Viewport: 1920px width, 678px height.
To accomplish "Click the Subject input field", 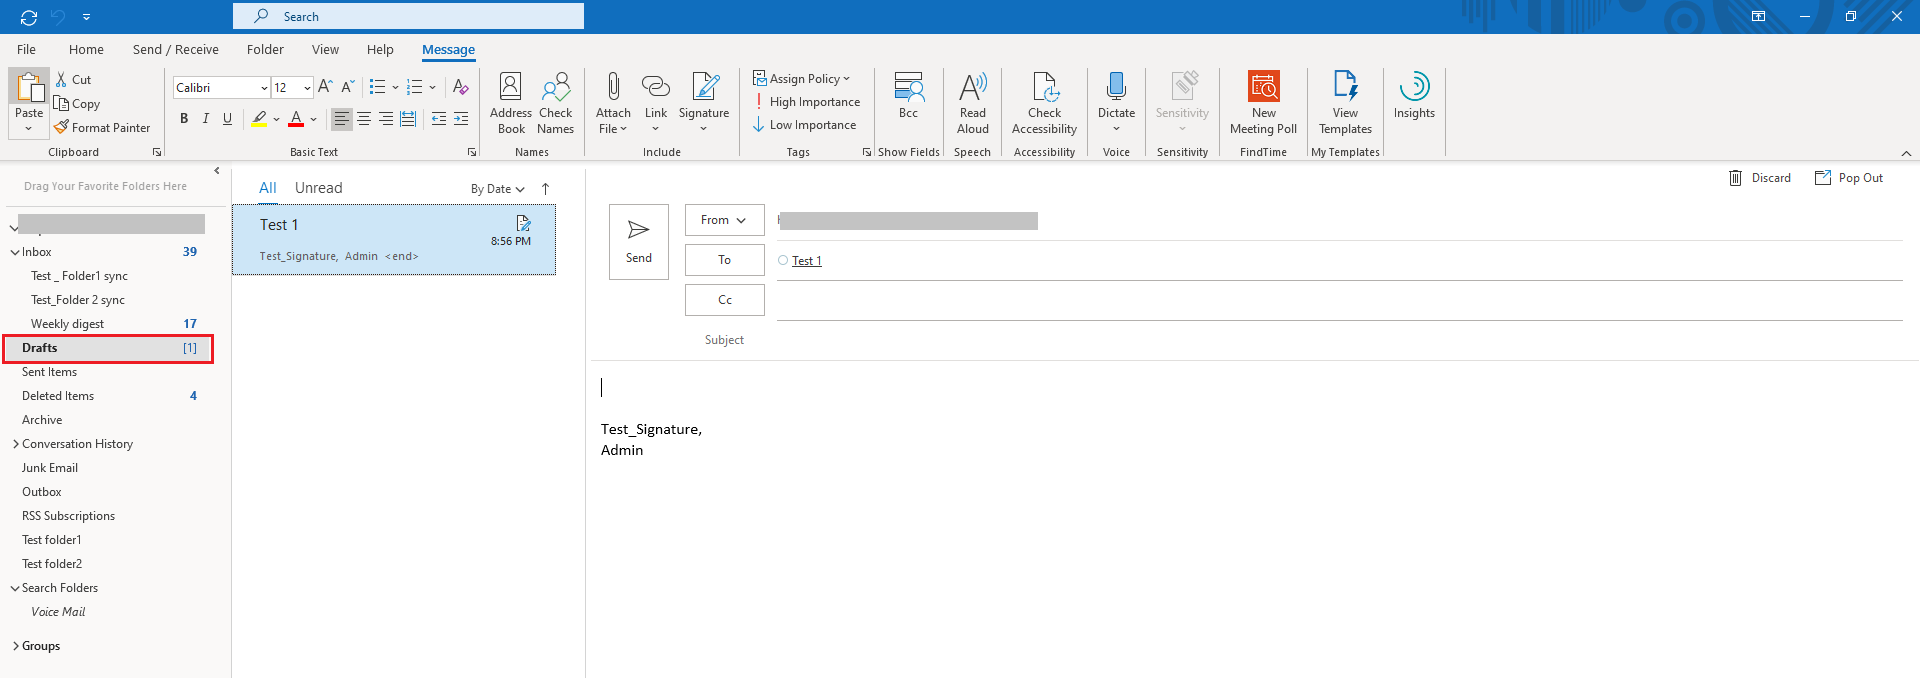I will tap(1339, 340).
